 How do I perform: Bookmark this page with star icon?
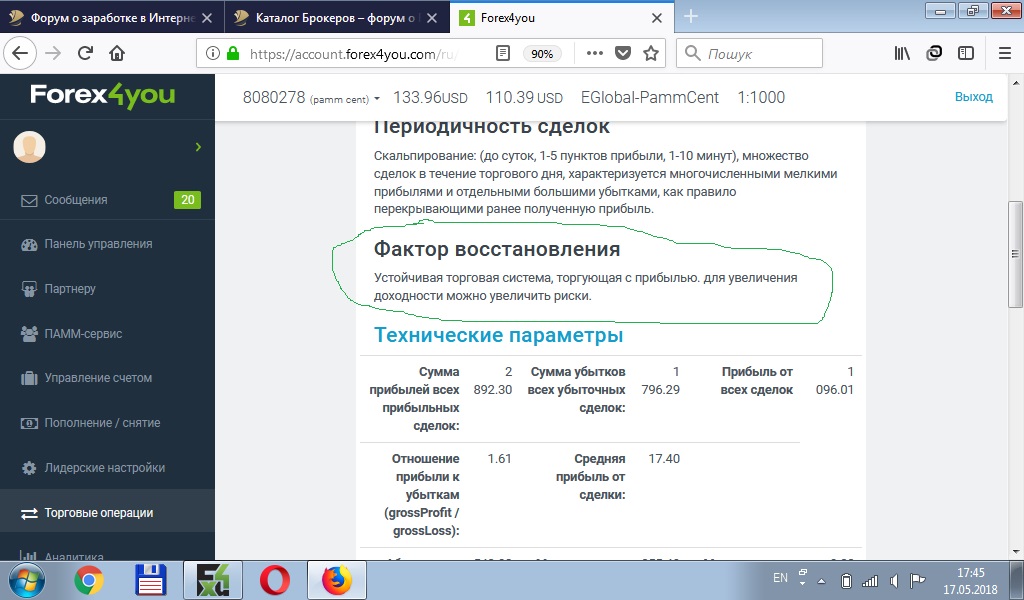tap(651, 54)
